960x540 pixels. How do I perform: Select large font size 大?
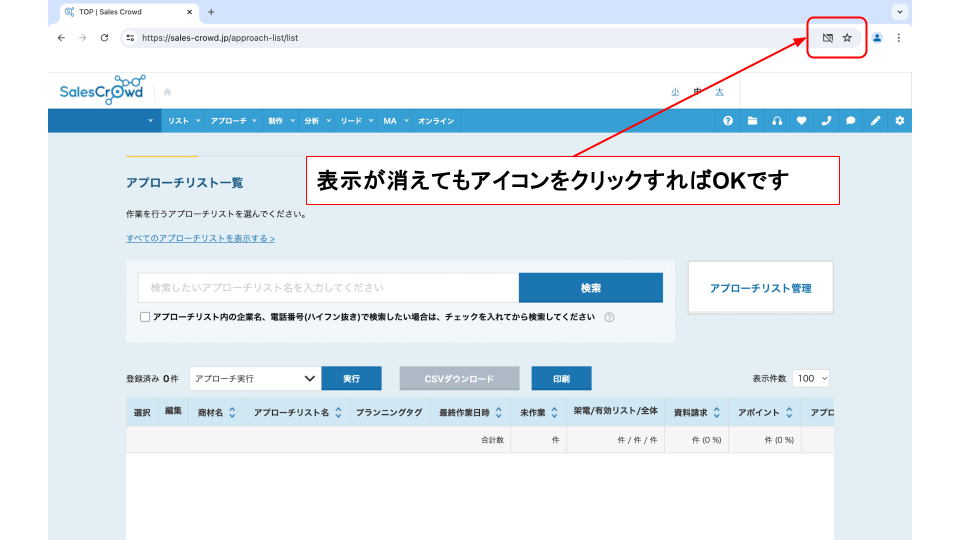tap(719, 92)
